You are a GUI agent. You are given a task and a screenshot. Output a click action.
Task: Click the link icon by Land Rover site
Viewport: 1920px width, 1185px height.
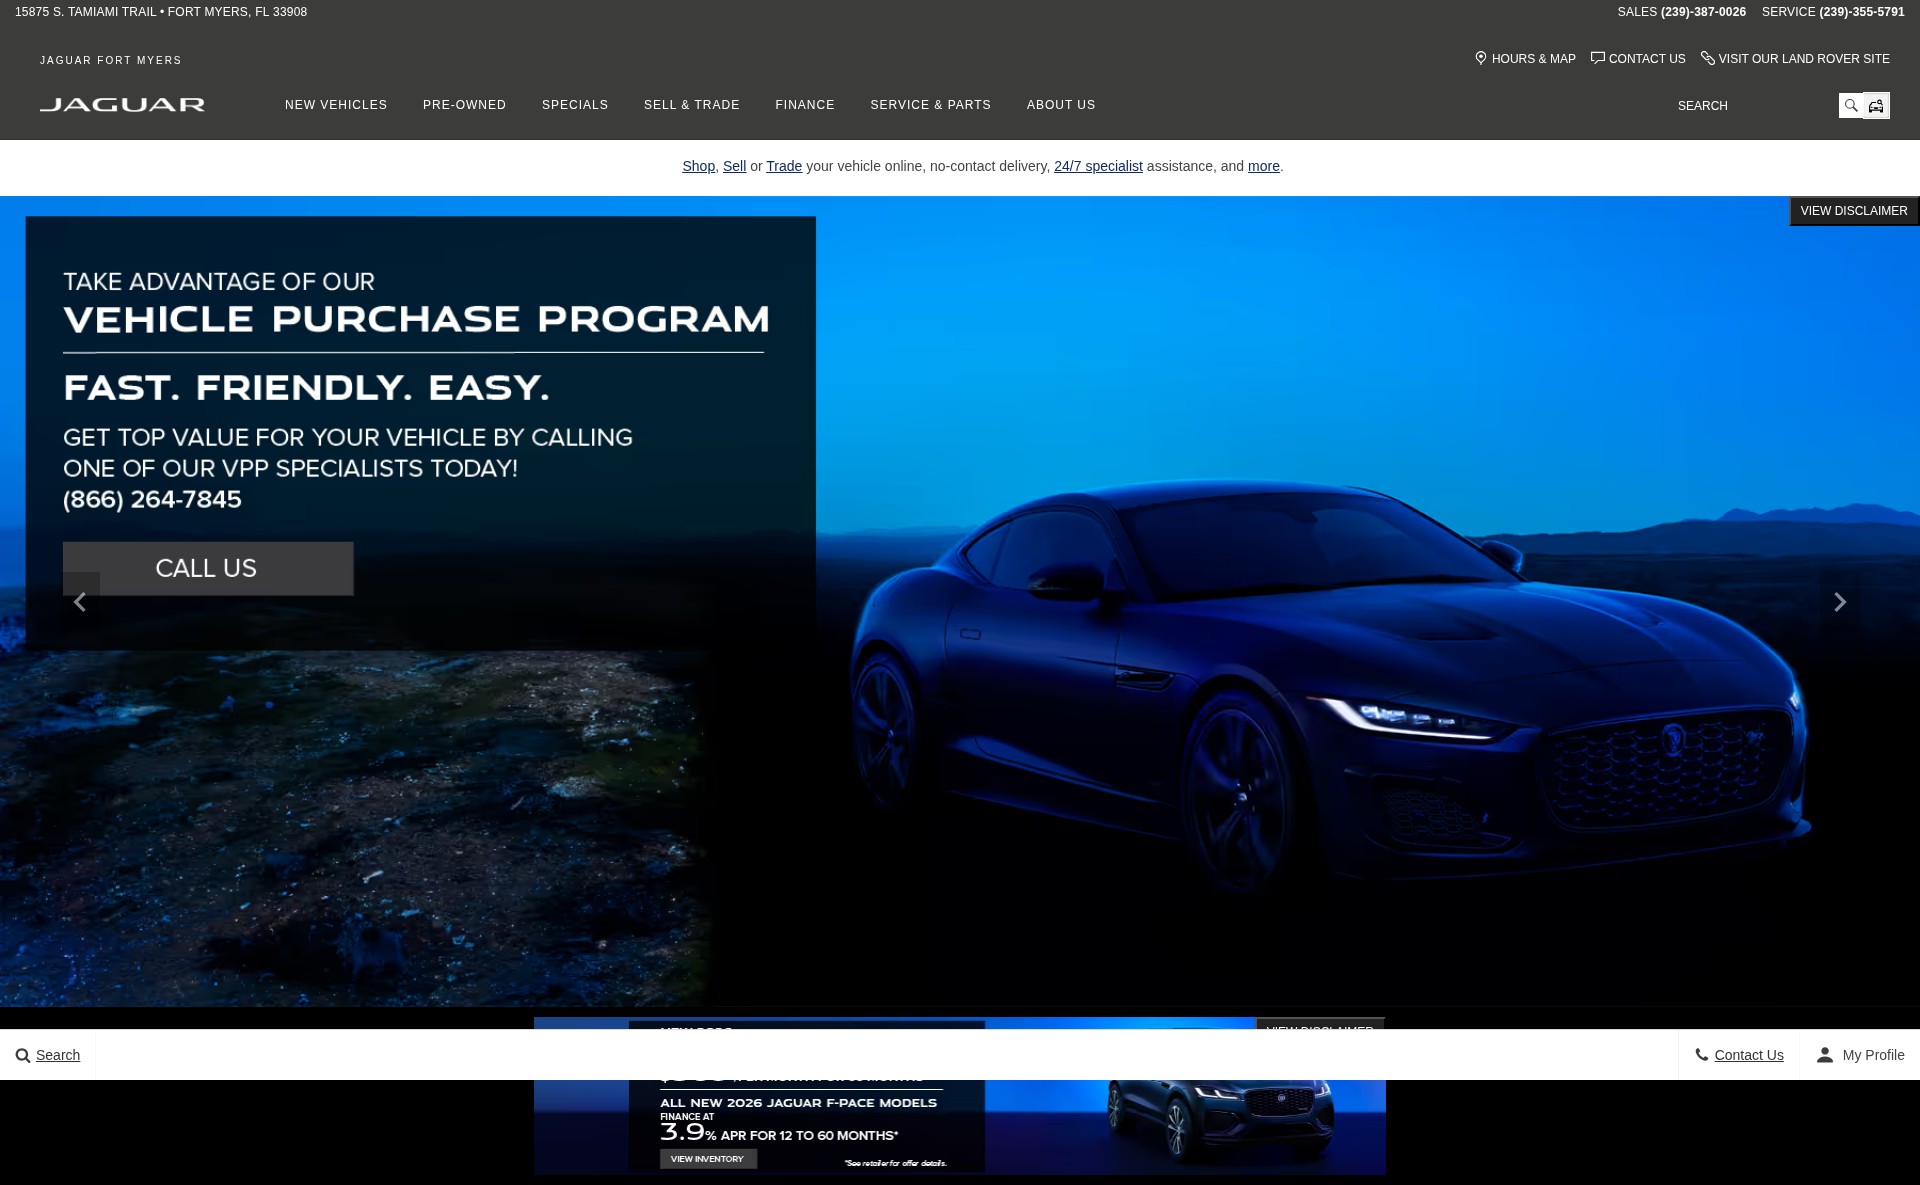tap(1708, 58)
